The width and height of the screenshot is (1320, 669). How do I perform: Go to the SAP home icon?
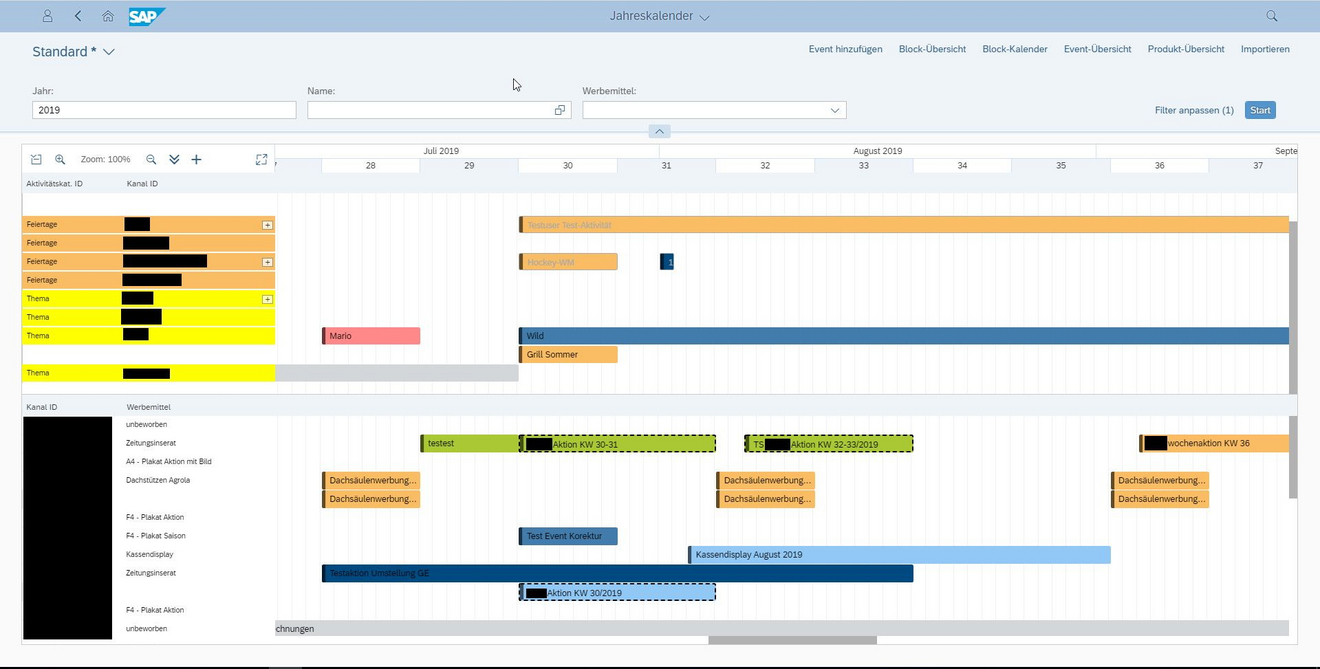click(108, 16)
